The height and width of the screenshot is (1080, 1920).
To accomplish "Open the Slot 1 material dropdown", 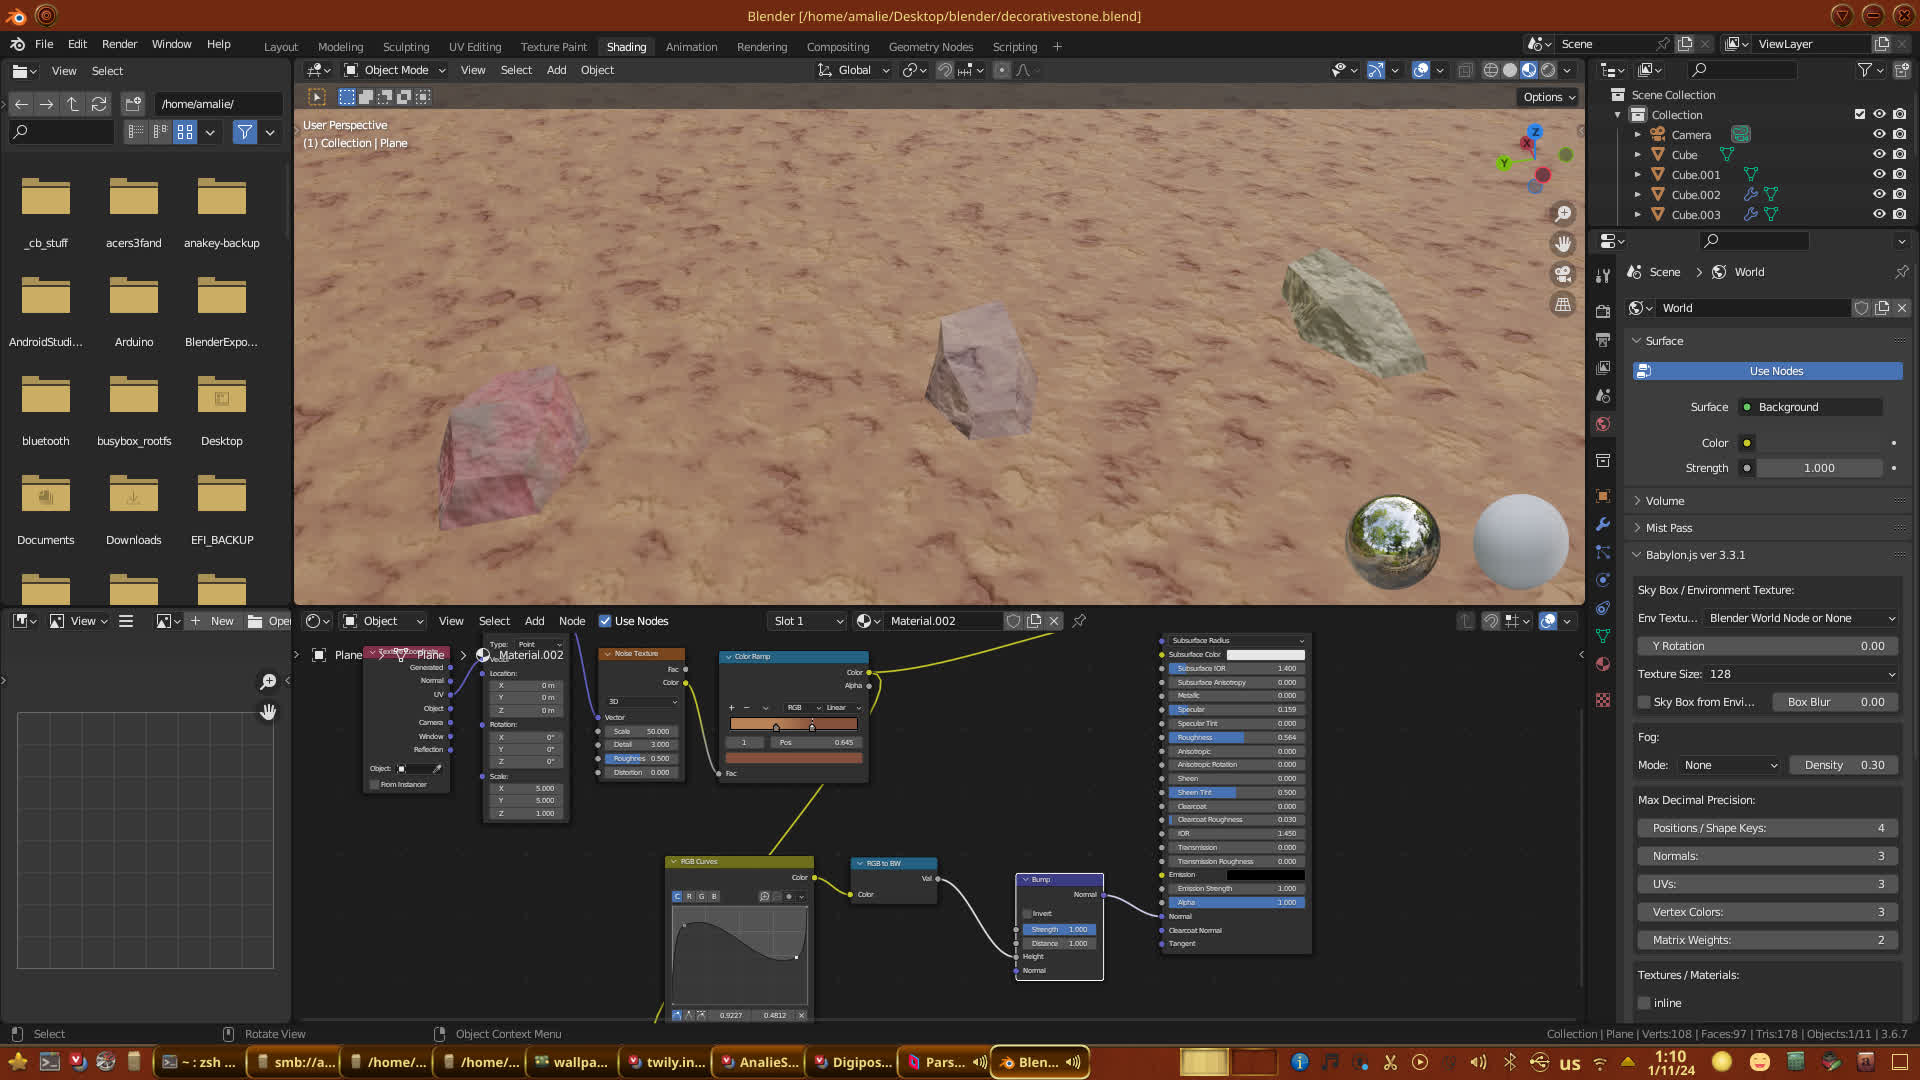I will pyautogui.click(x=807, y=621).
